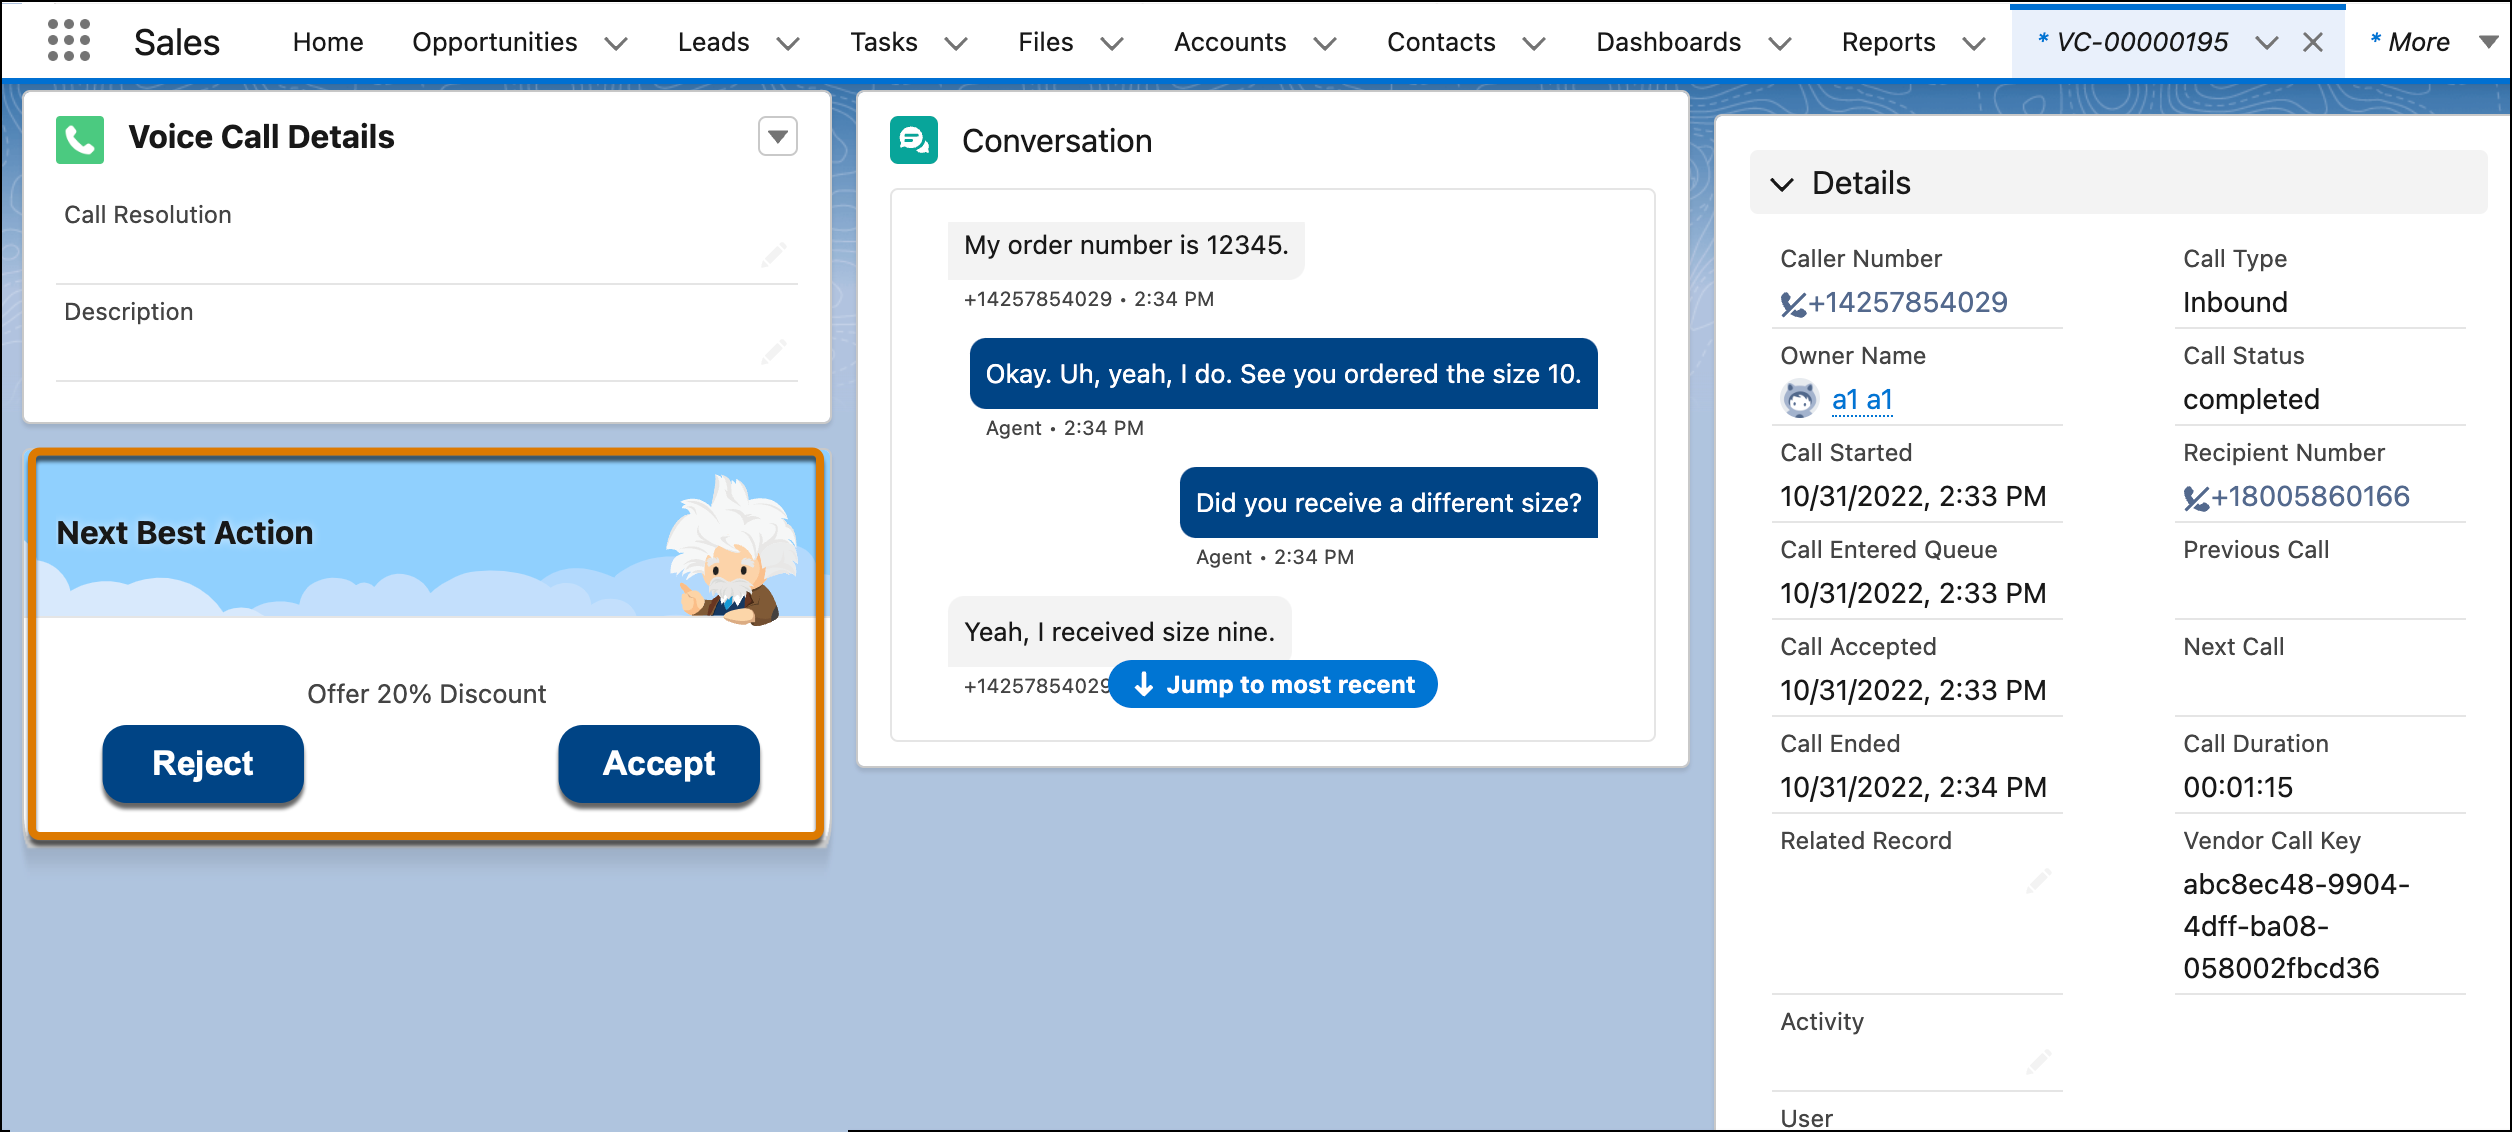
Task: Click the Call Type value Inbound
Action: coord(2235,303)
